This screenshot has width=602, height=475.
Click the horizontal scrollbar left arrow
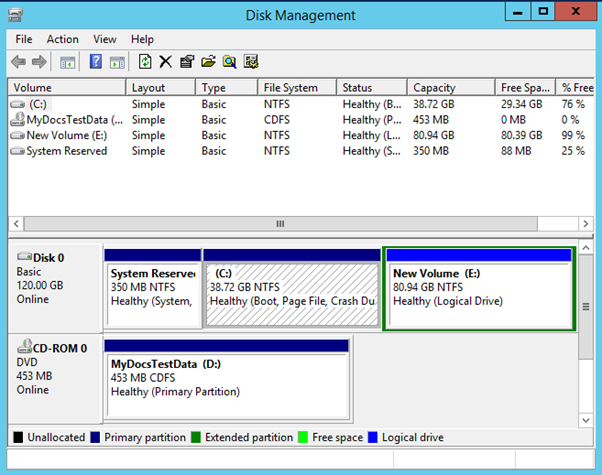coord(16,223)
